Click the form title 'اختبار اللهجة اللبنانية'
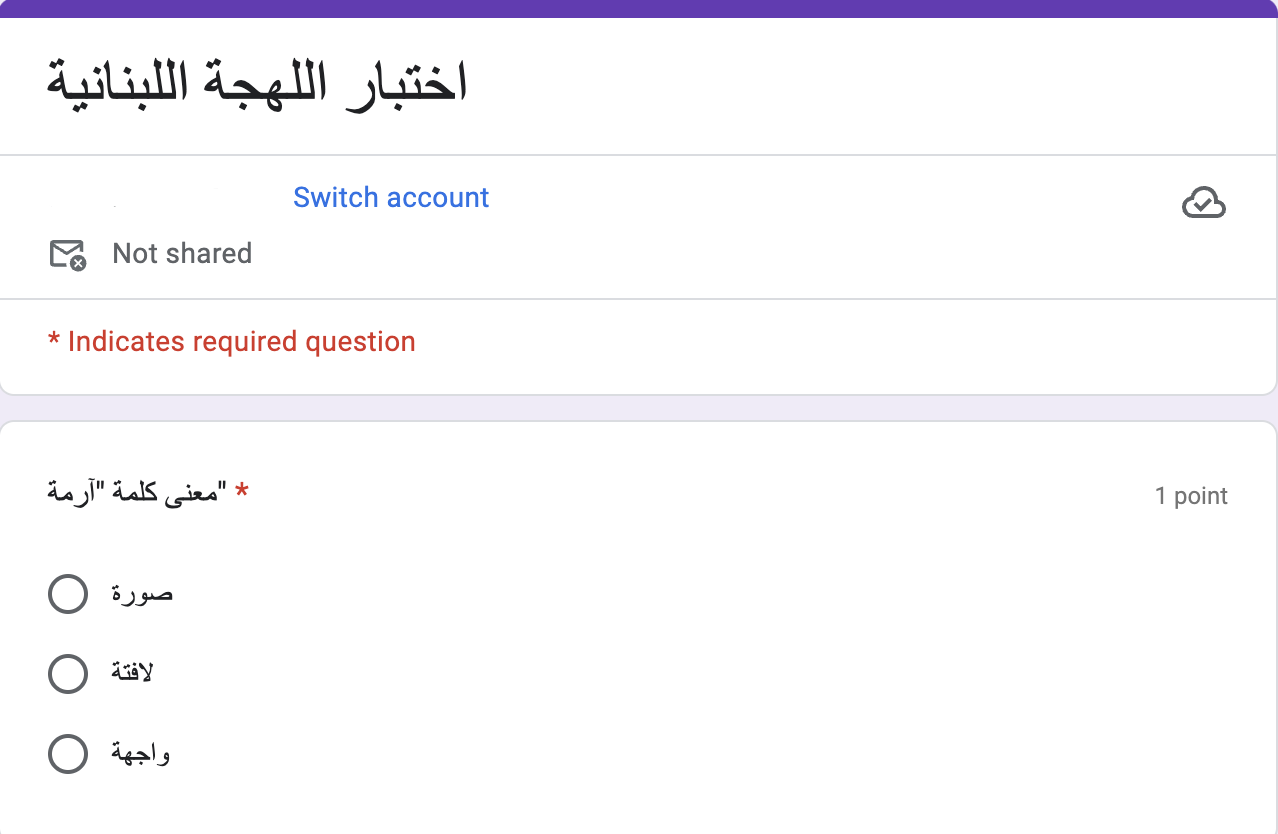 pyautogui.click(x=256, y=82)
